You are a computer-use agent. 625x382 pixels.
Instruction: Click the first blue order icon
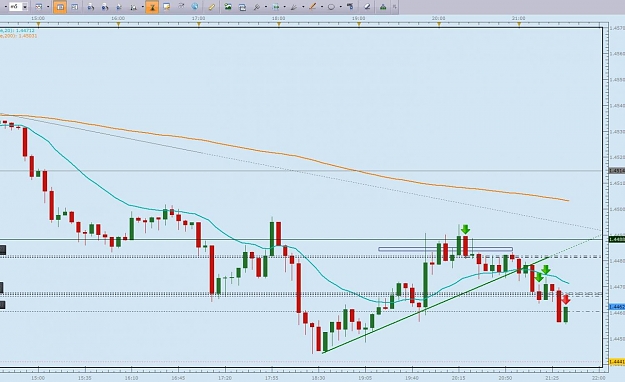(91, 7)
